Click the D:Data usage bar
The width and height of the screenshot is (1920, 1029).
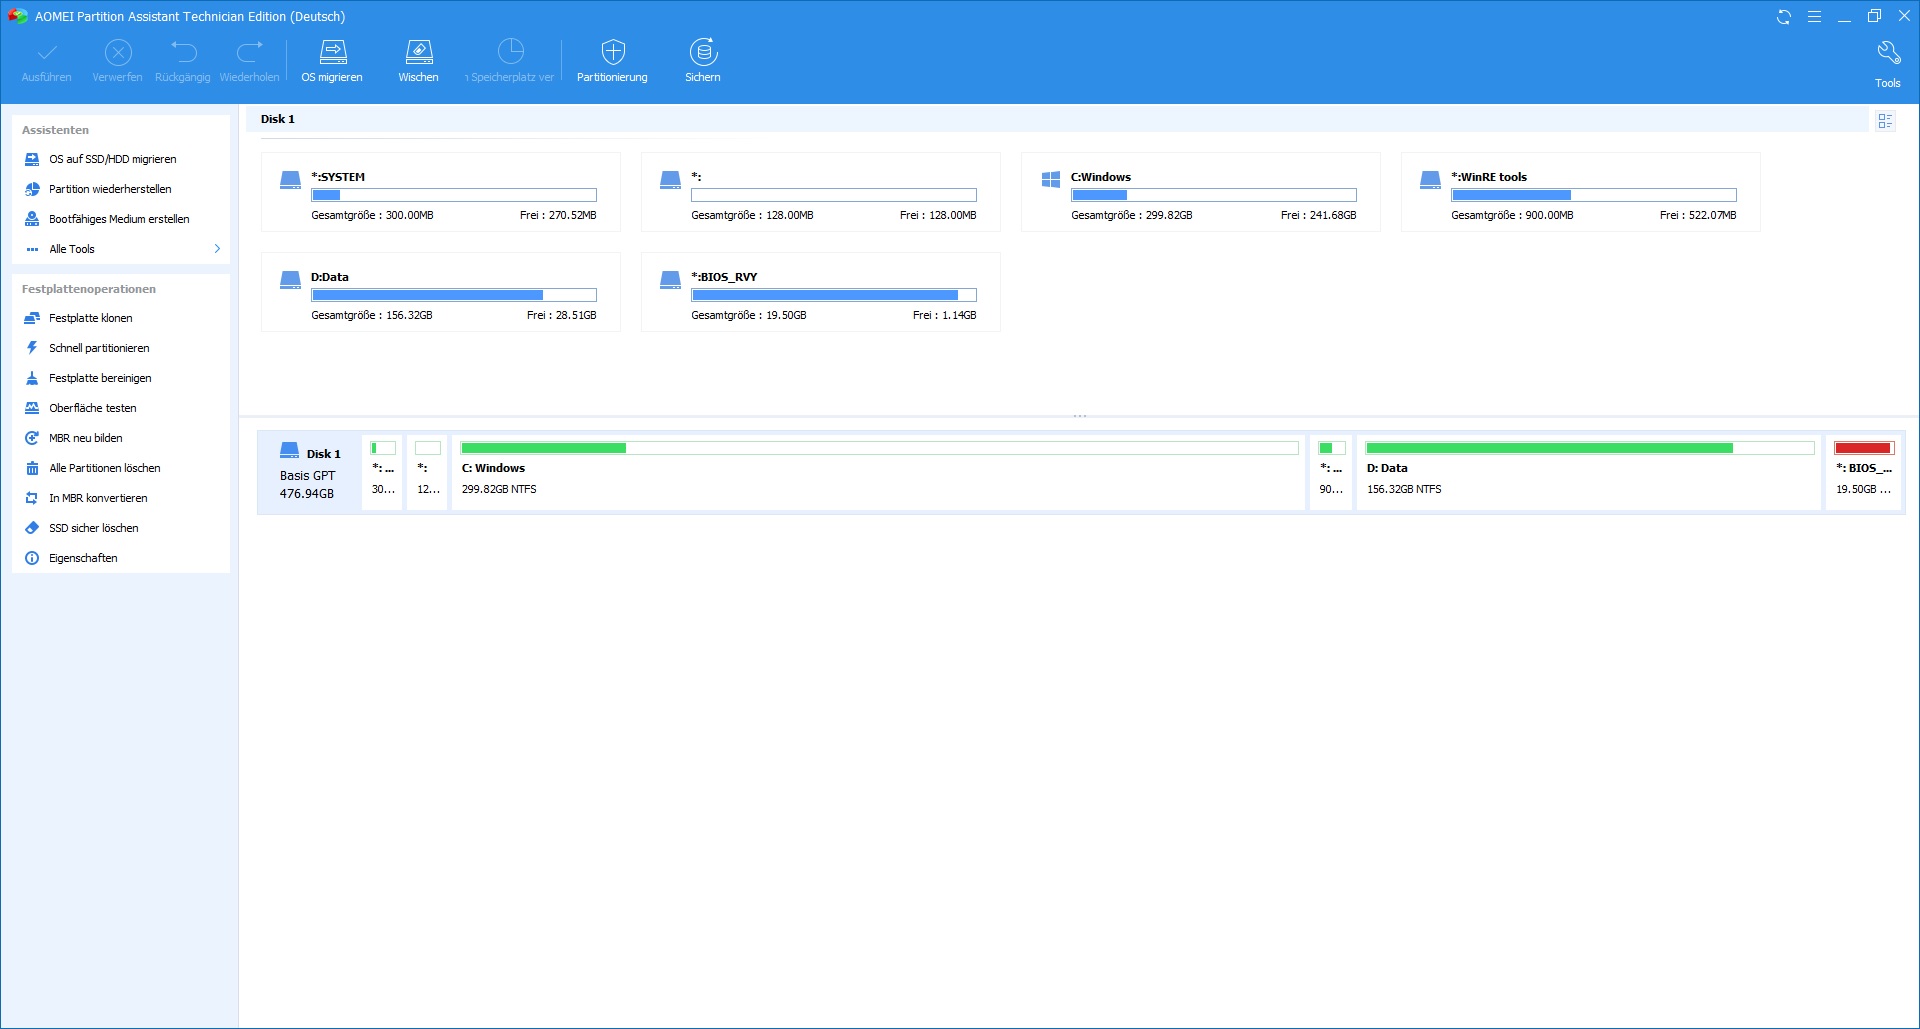coord(454,295)
